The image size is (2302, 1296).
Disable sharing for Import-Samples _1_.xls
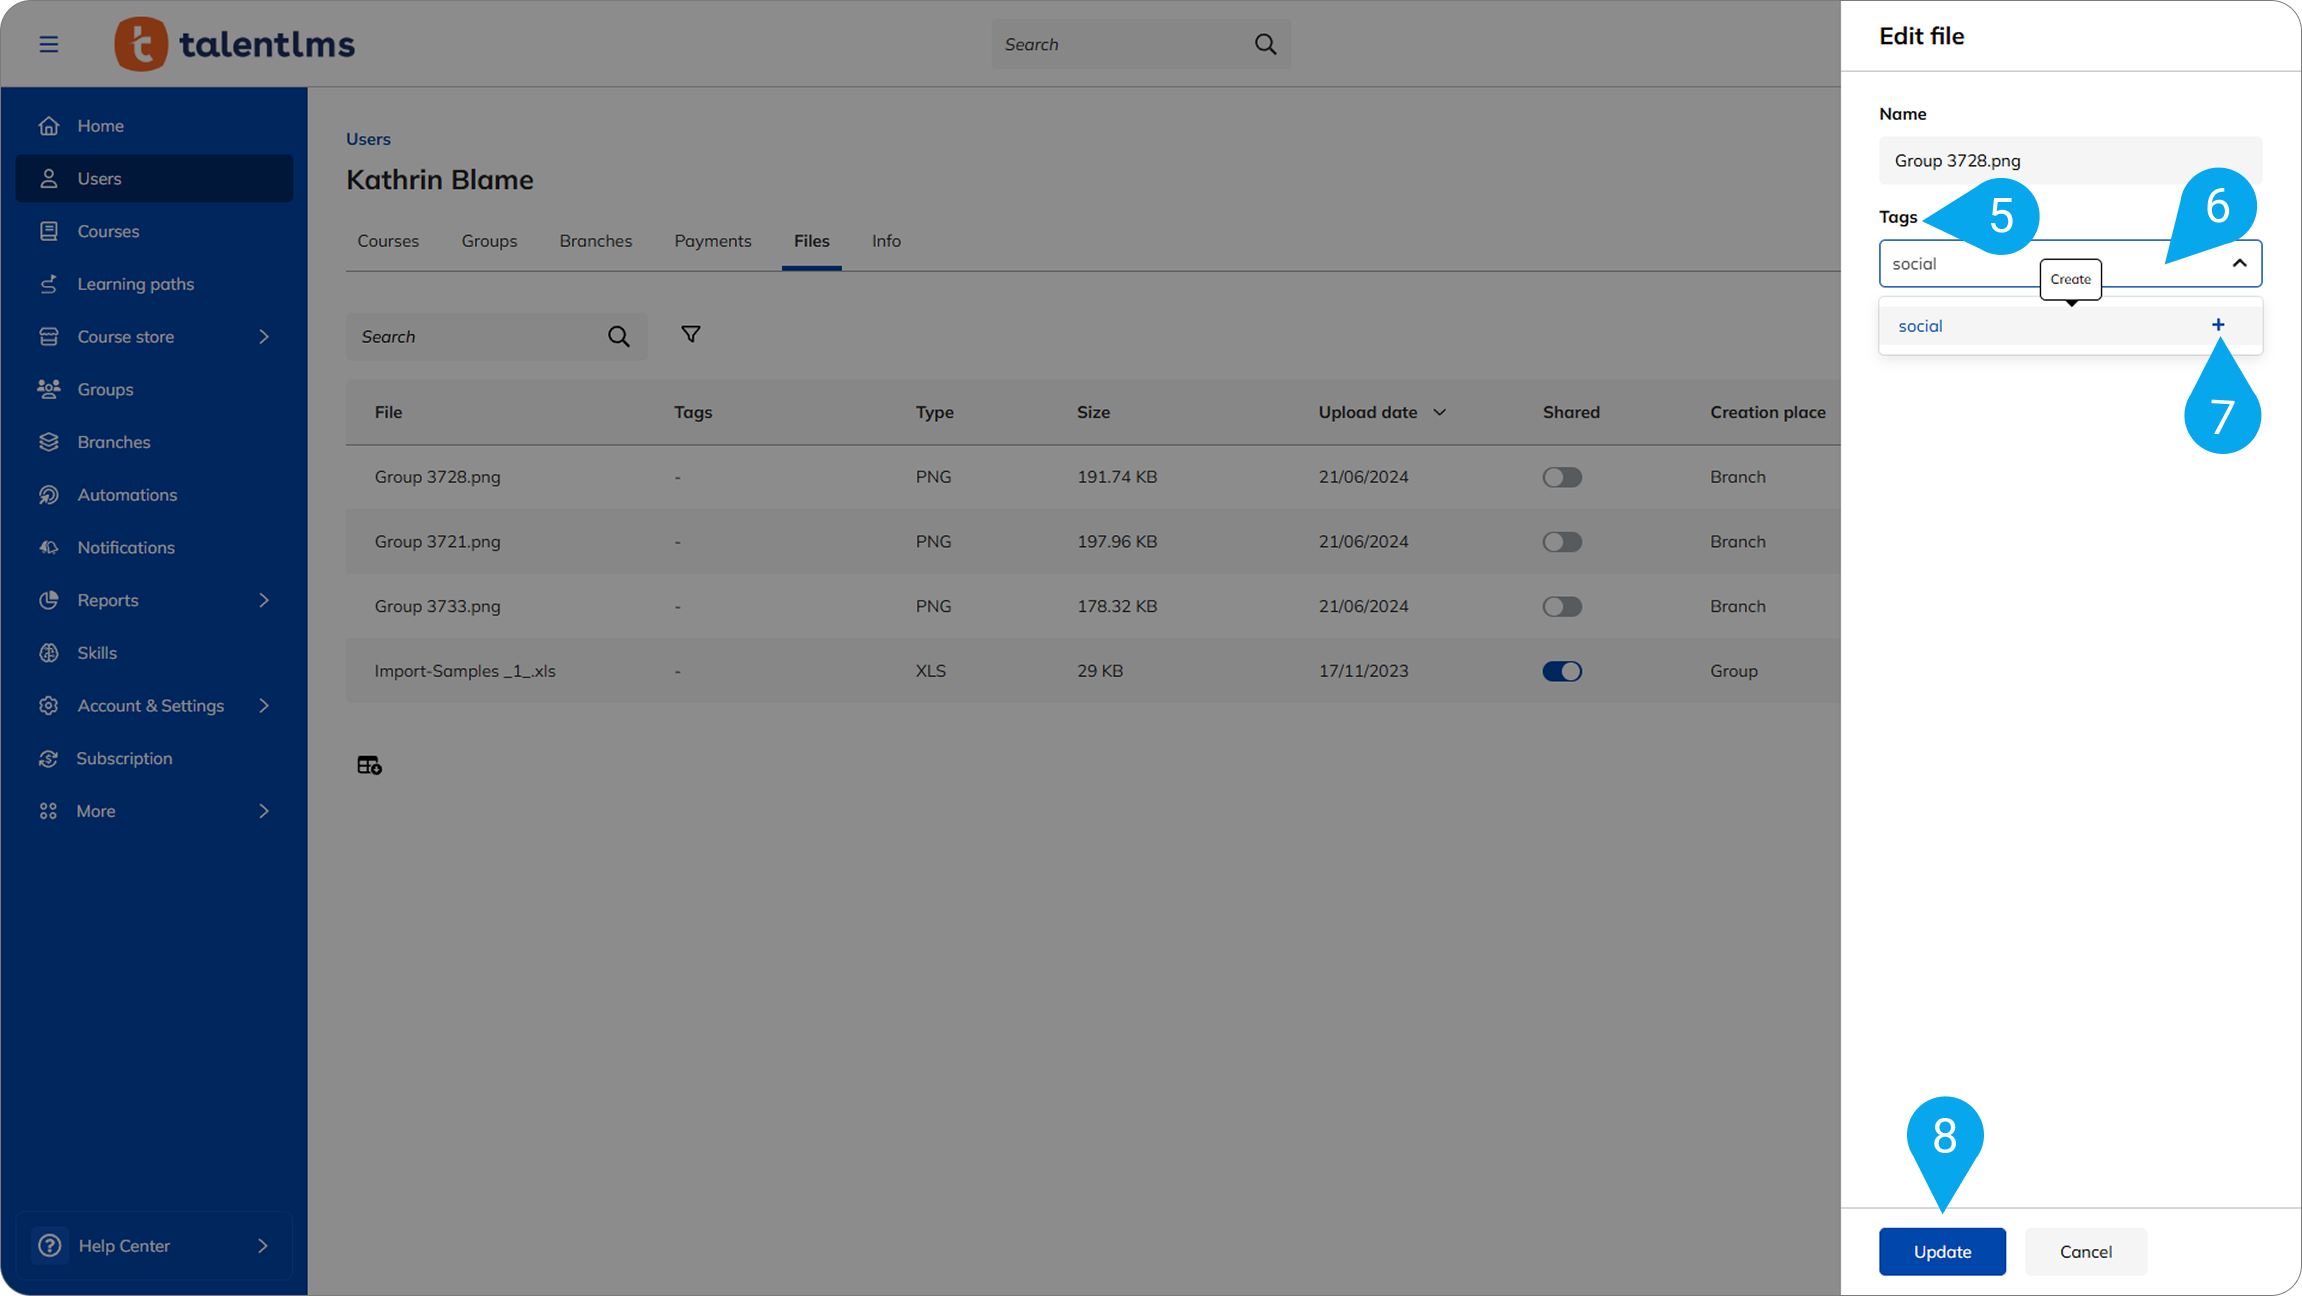coord(1561,671)
